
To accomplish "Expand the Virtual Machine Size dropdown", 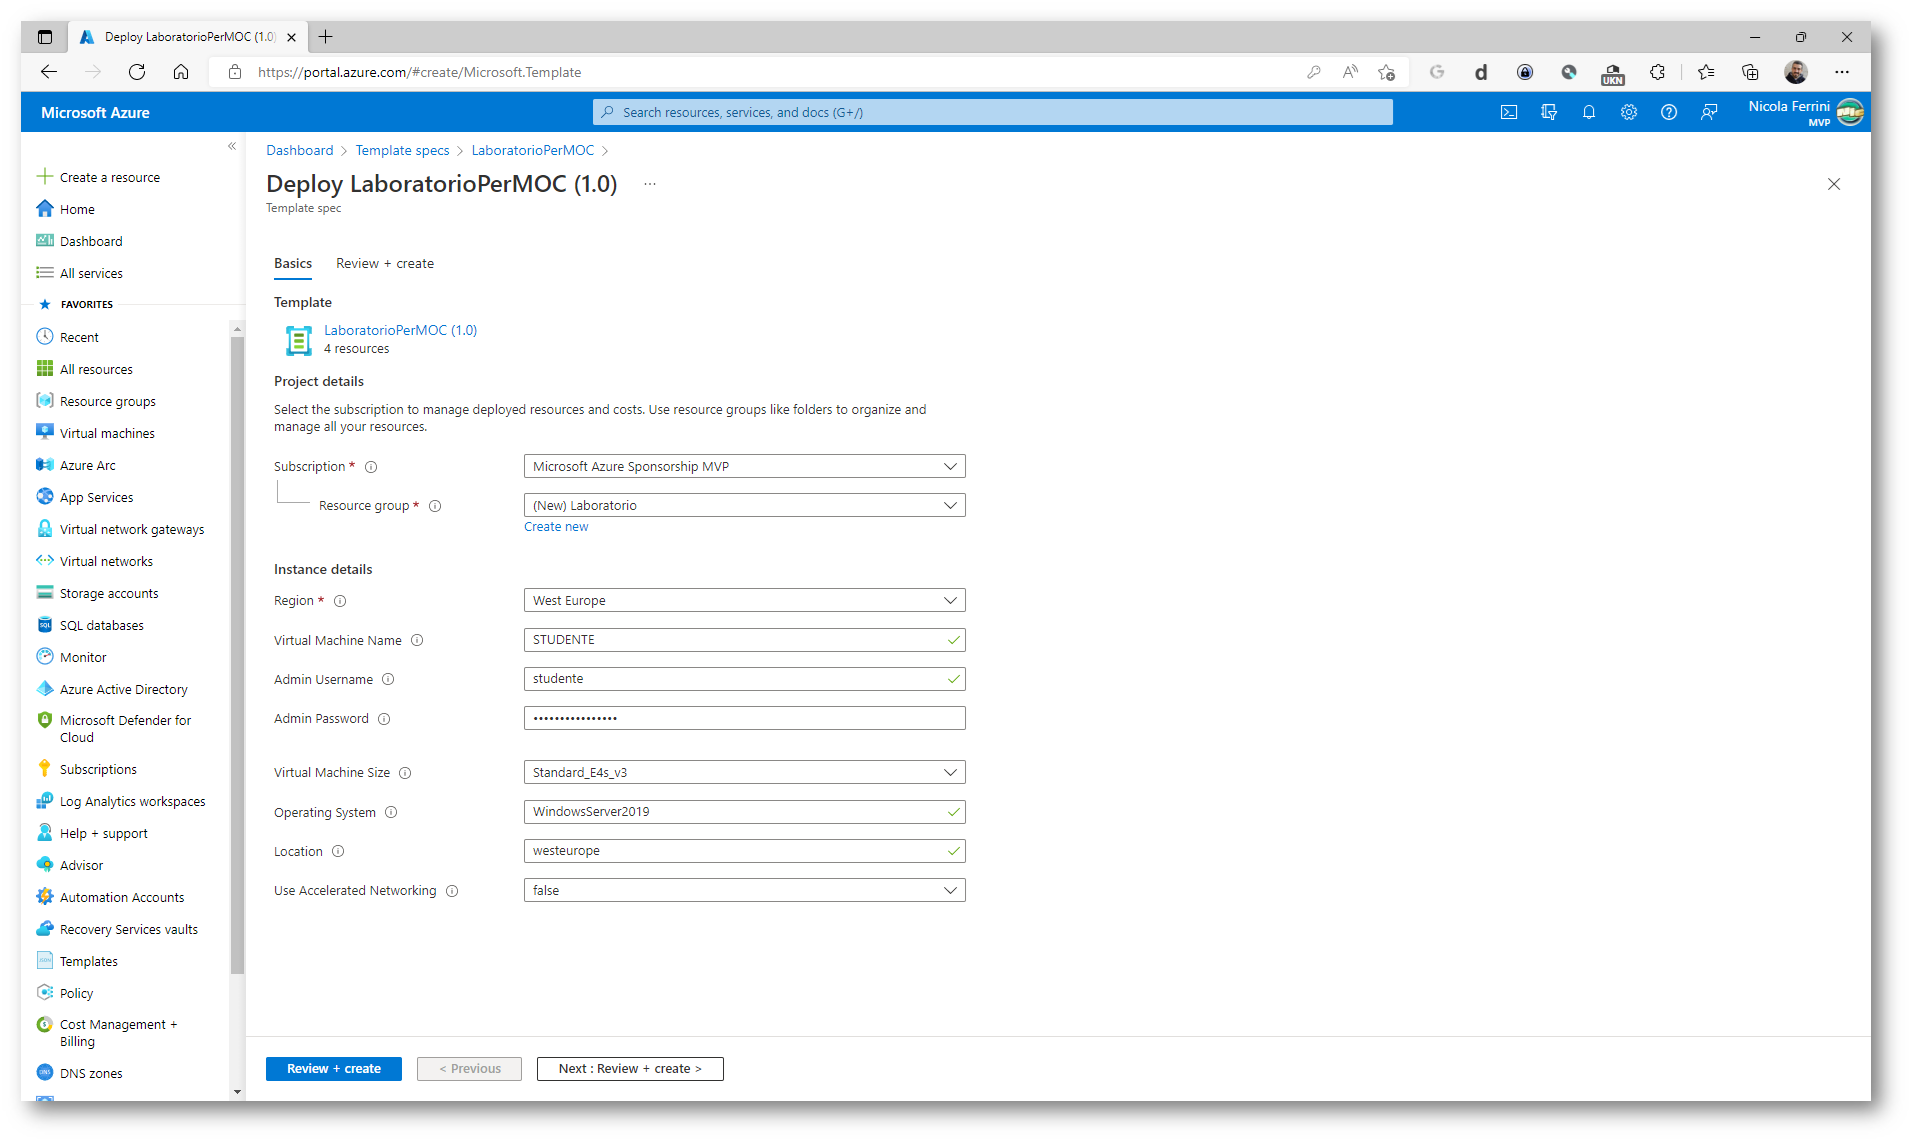I will coord(744,773).
